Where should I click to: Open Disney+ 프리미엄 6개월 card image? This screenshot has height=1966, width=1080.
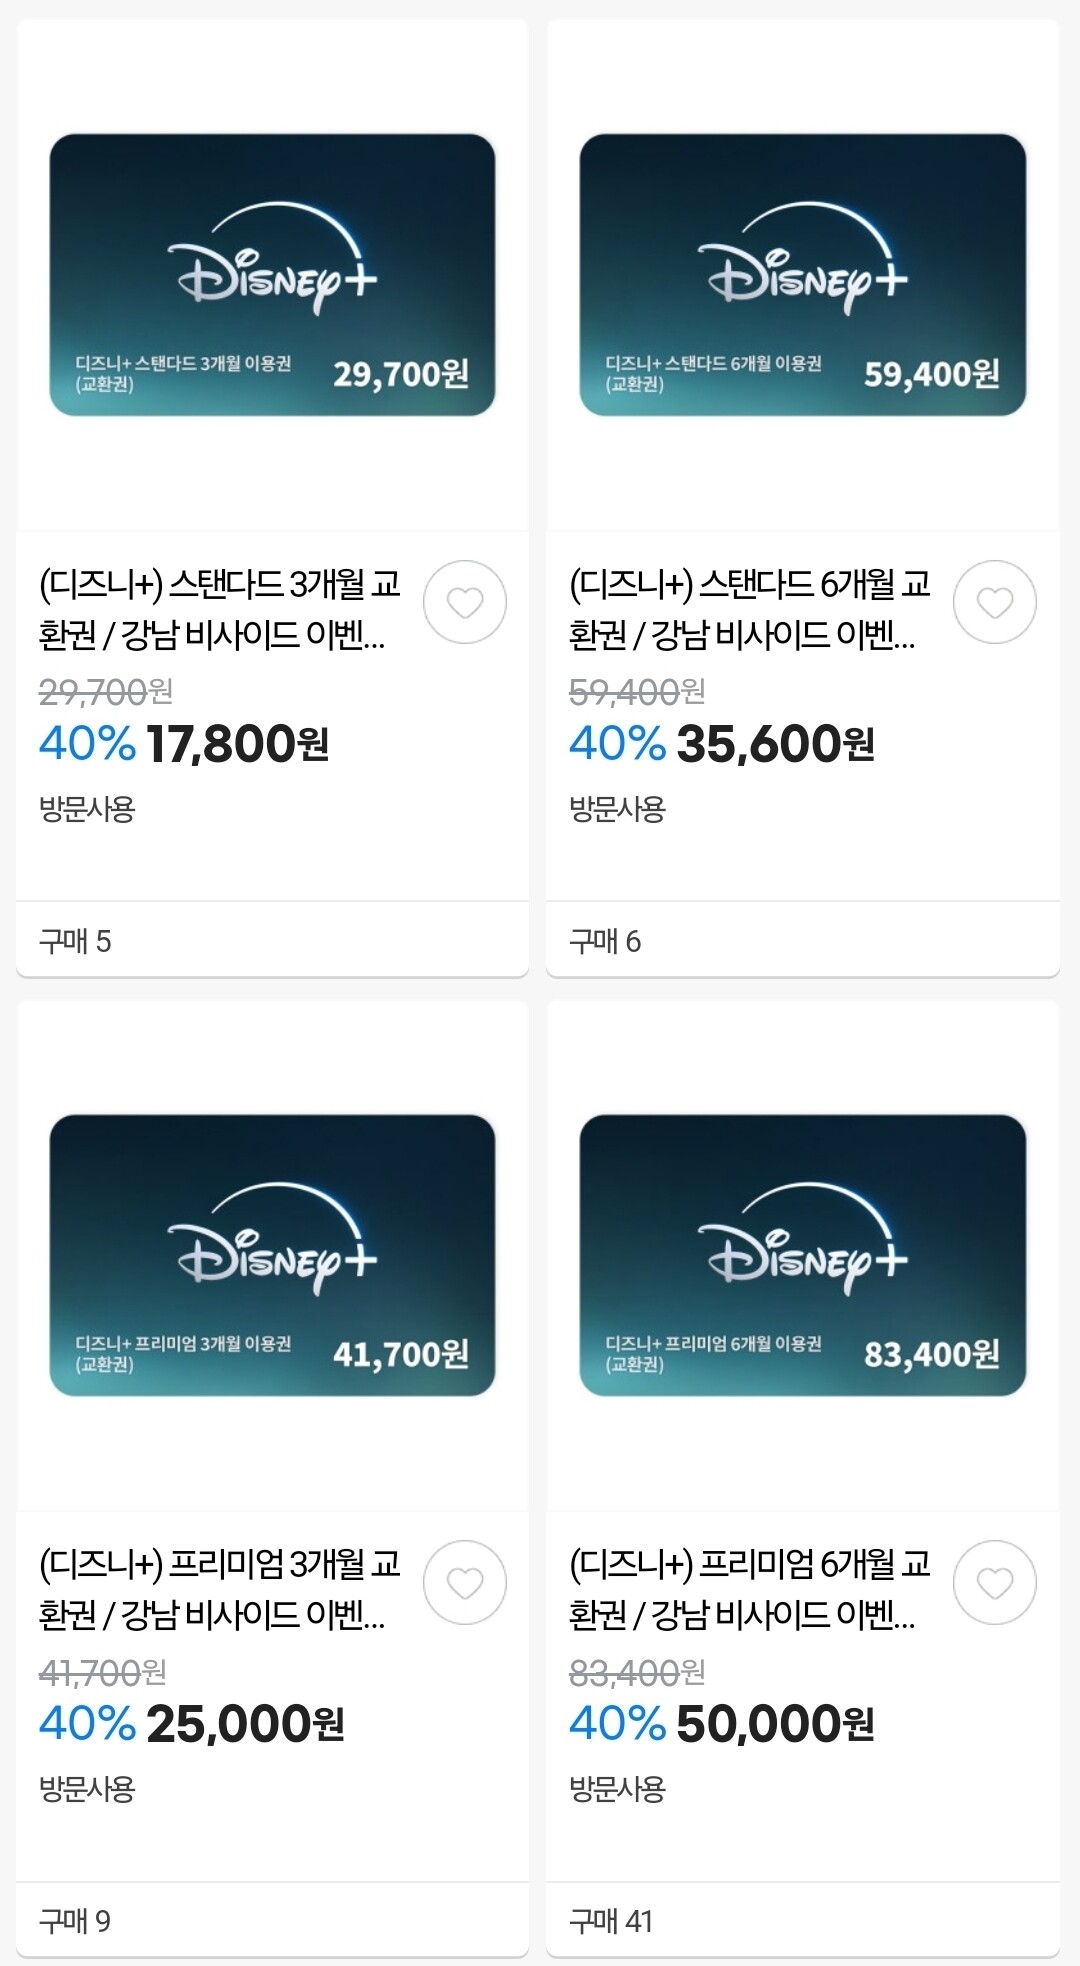point(803,1255)
